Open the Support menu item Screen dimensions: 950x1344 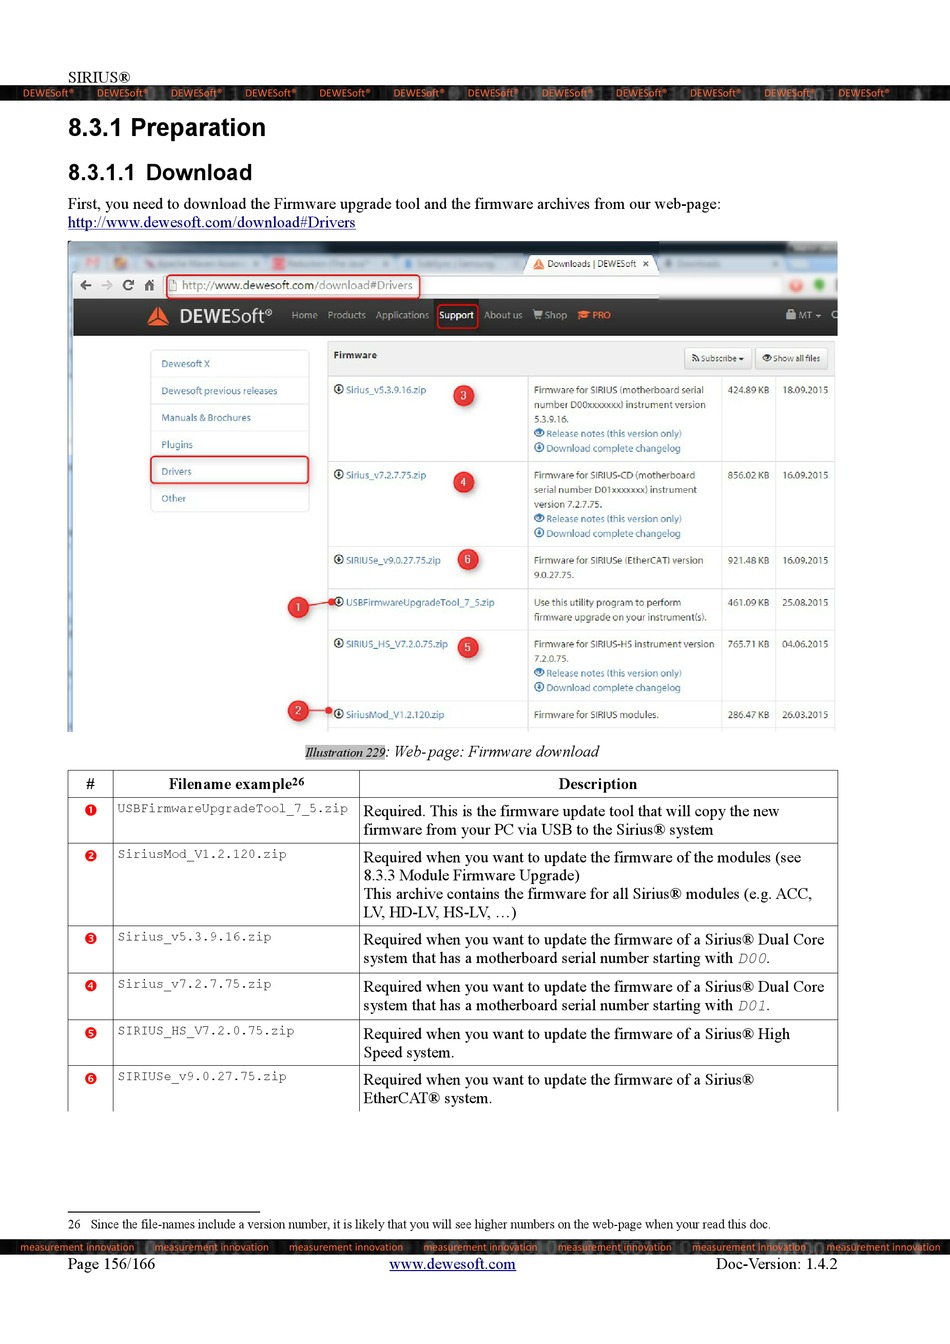(457, 315)
